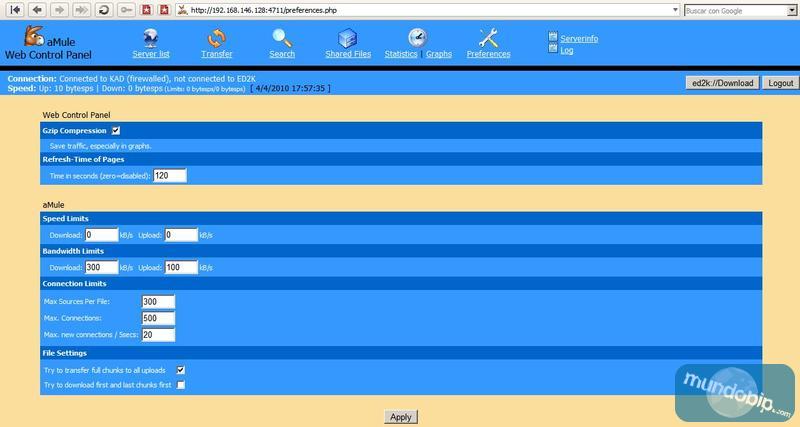800x427 pixels.
Task: Click the 'Bandwidth Limits' heading
Action: click(x=73, y=251)
